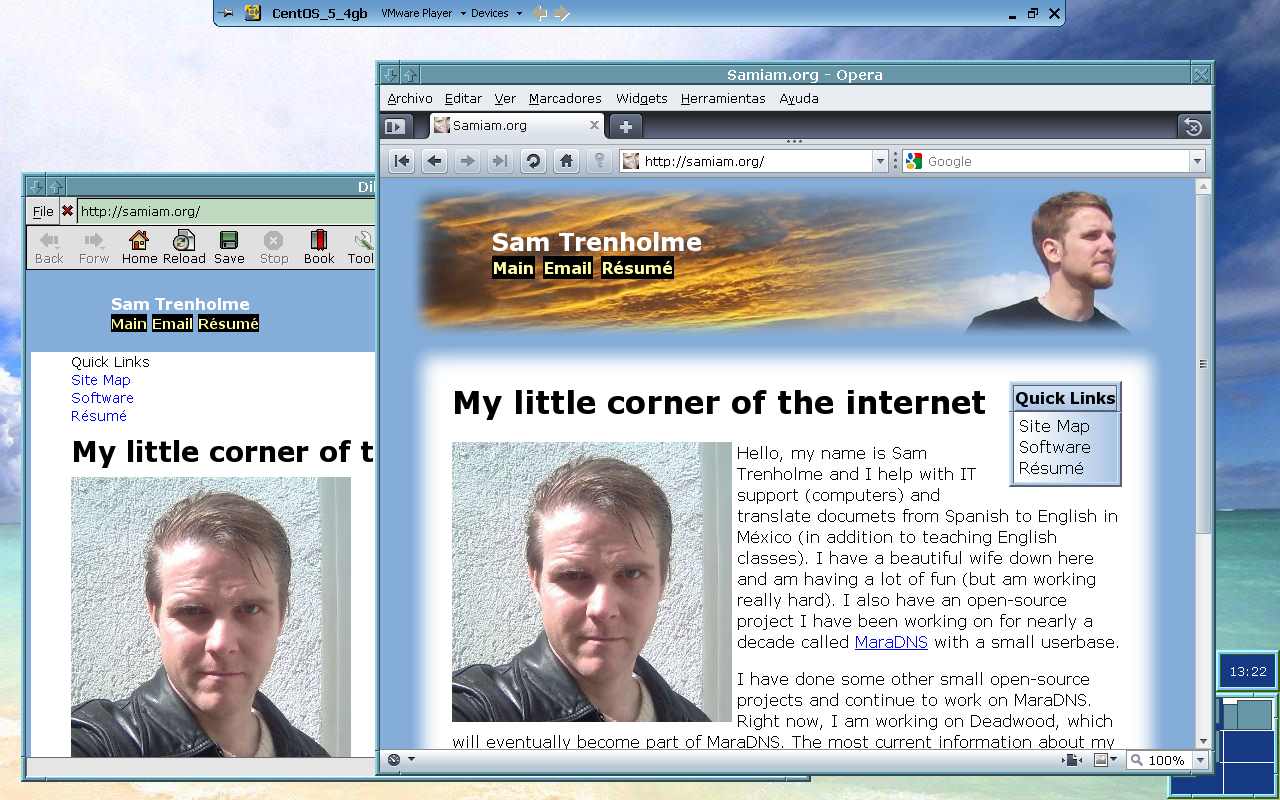
Task: Open Dillo's Book bookmarks icon
Action: click(319, 247)
